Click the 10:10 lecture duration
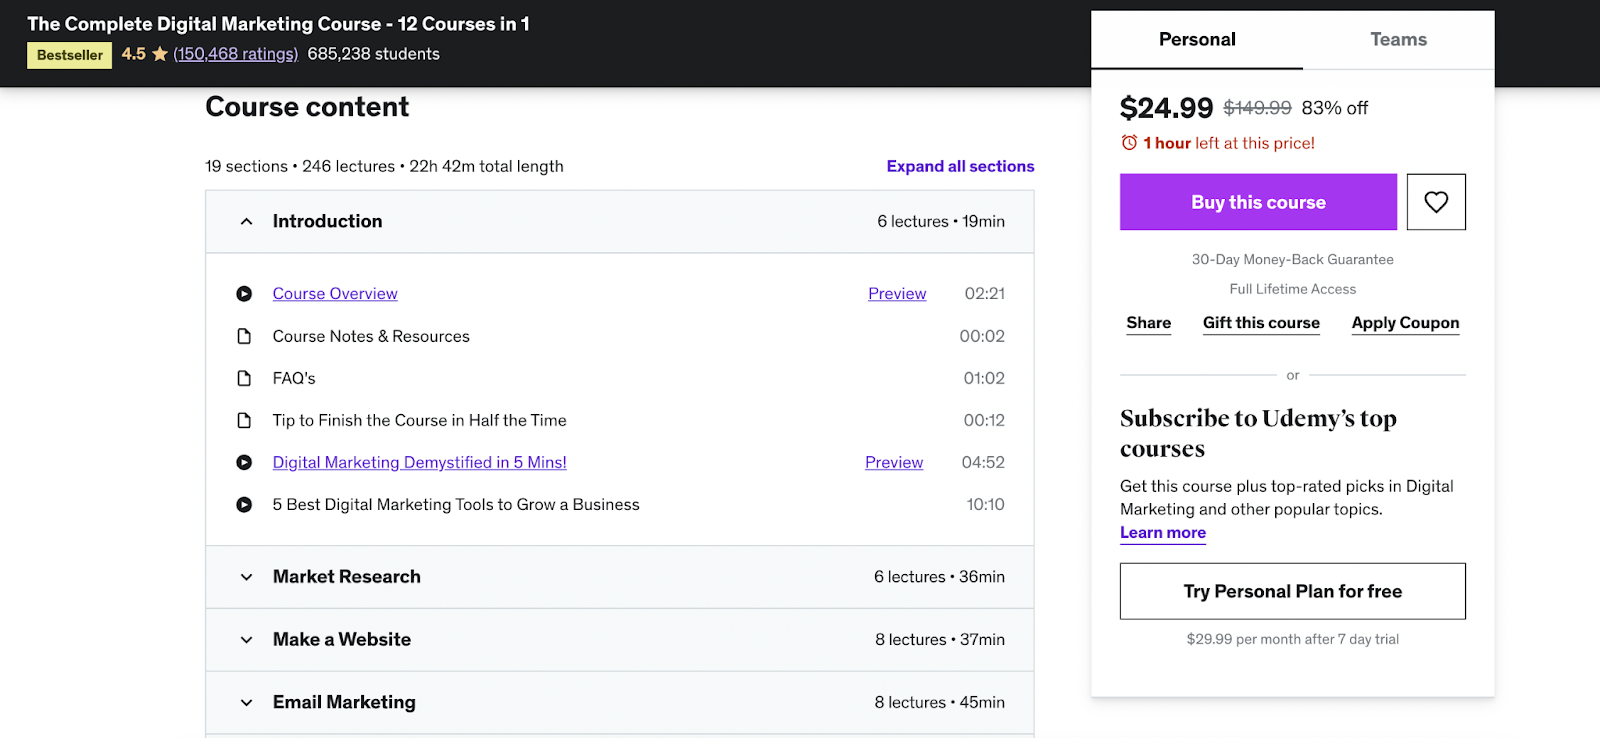 click(985, 505)
